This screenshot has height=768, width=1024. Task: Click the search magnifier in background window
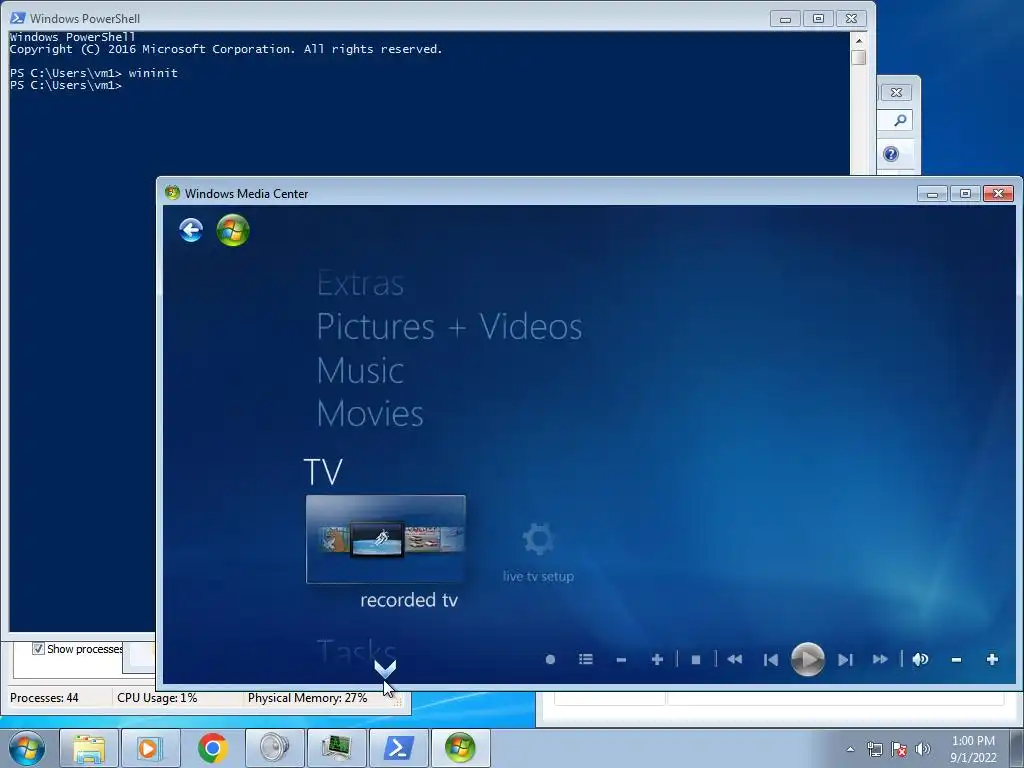900,120
